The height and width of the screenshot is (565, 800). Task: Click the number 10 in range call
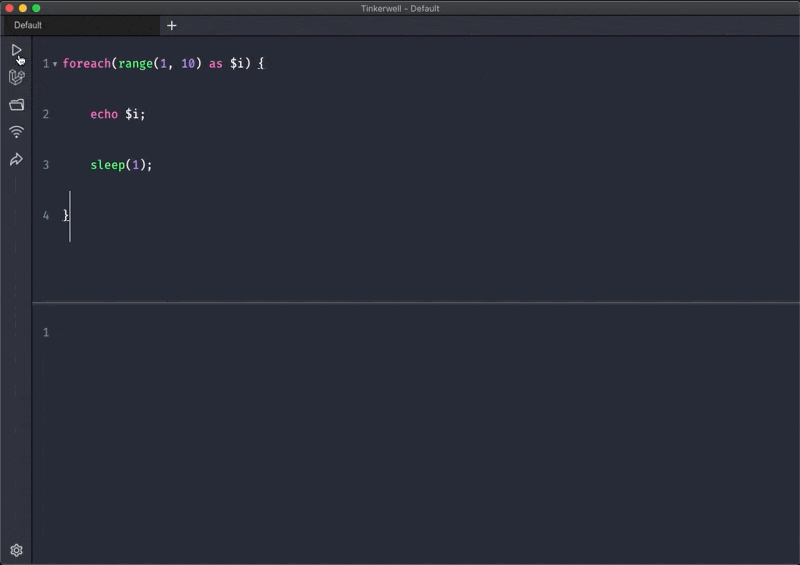point(188,64)
